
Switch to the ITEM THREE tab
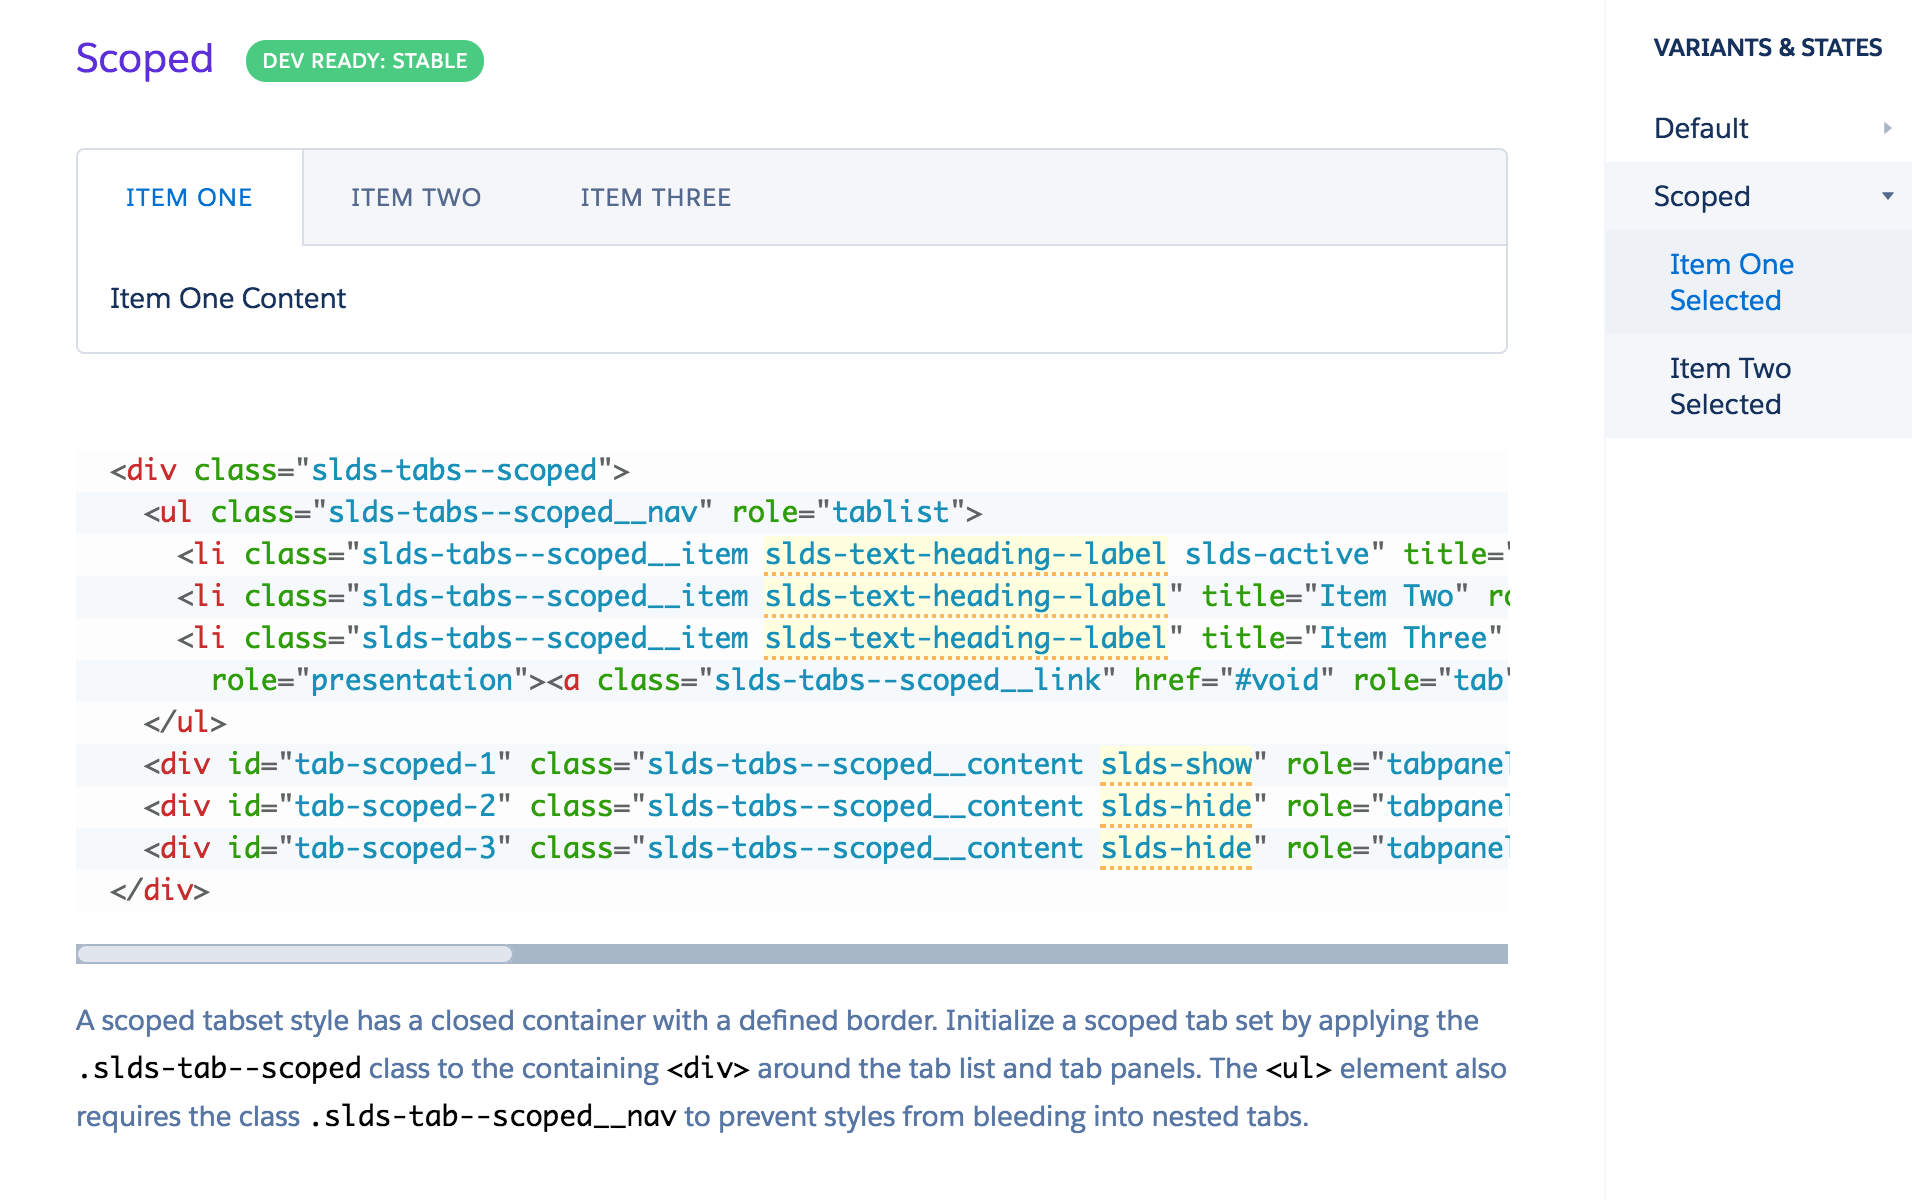click(x=655, y=198)
